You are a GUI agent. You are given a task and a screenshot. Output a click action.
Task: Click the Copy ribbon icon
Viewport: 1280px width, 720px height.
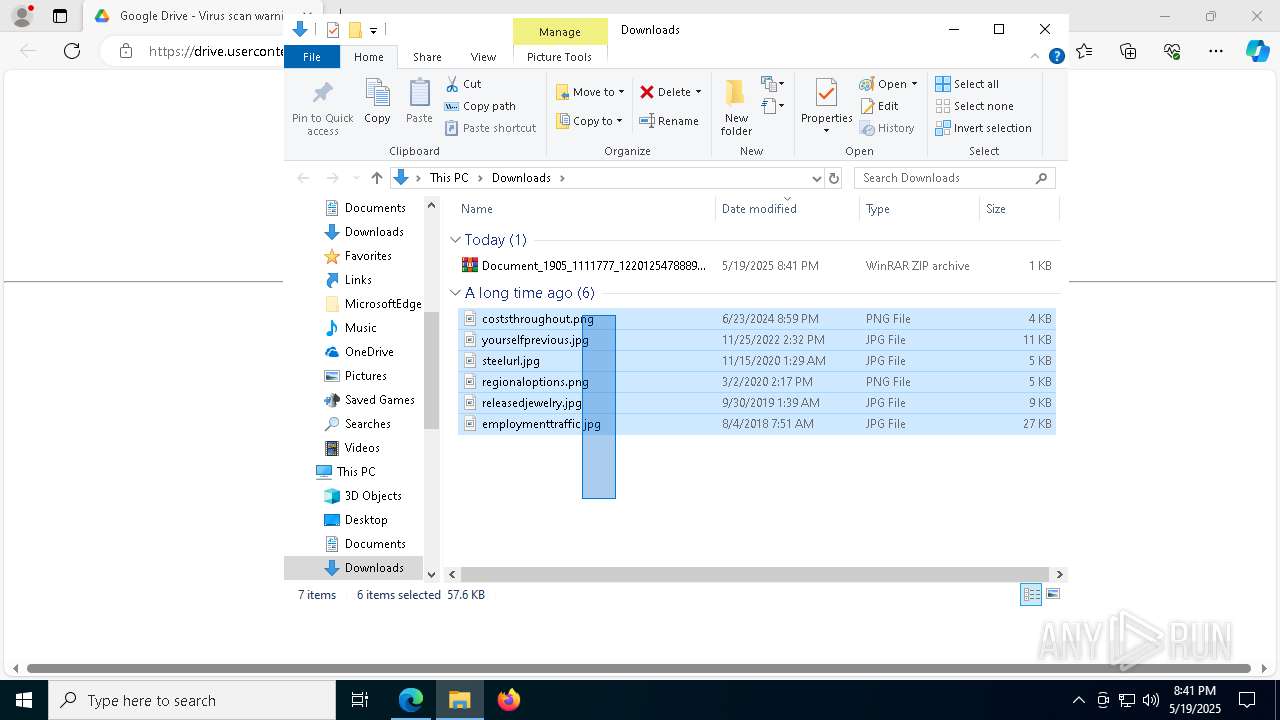(377, 102)
